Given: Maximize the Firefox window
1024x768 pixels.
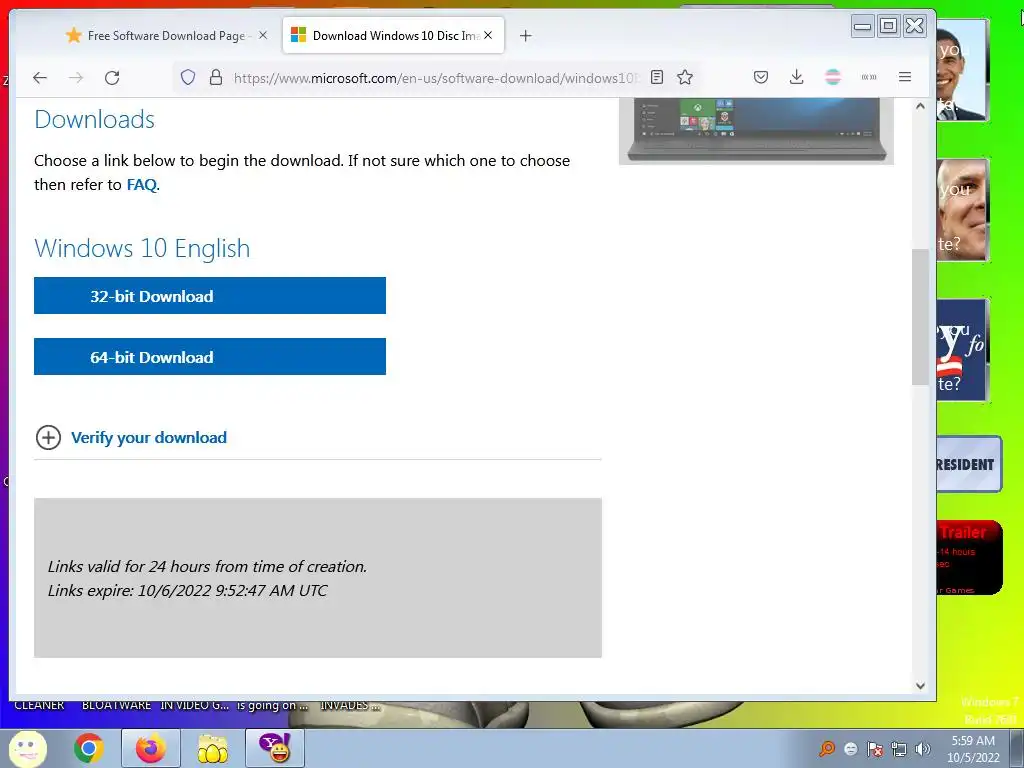Looking at the screenshot, I should 888,26.
